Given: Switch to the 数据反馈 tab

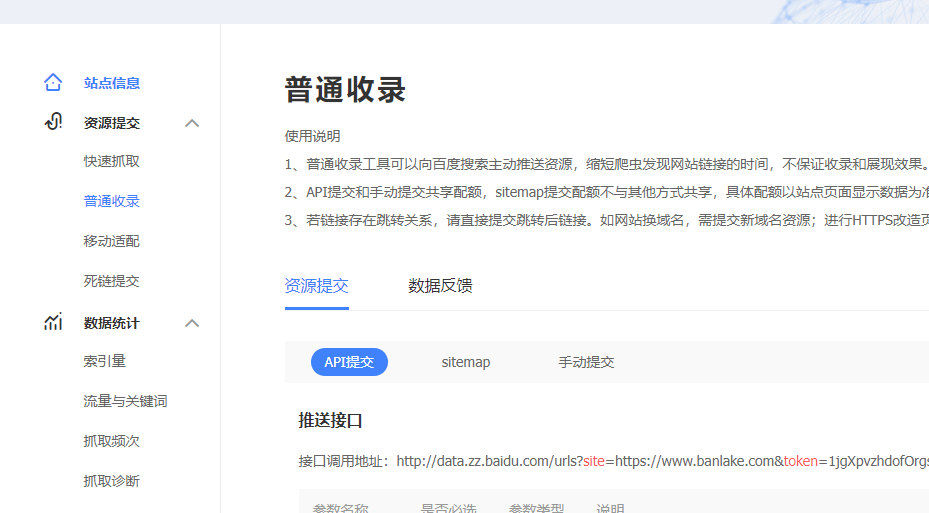Looking at the screenshot, I should click(440, 286).
